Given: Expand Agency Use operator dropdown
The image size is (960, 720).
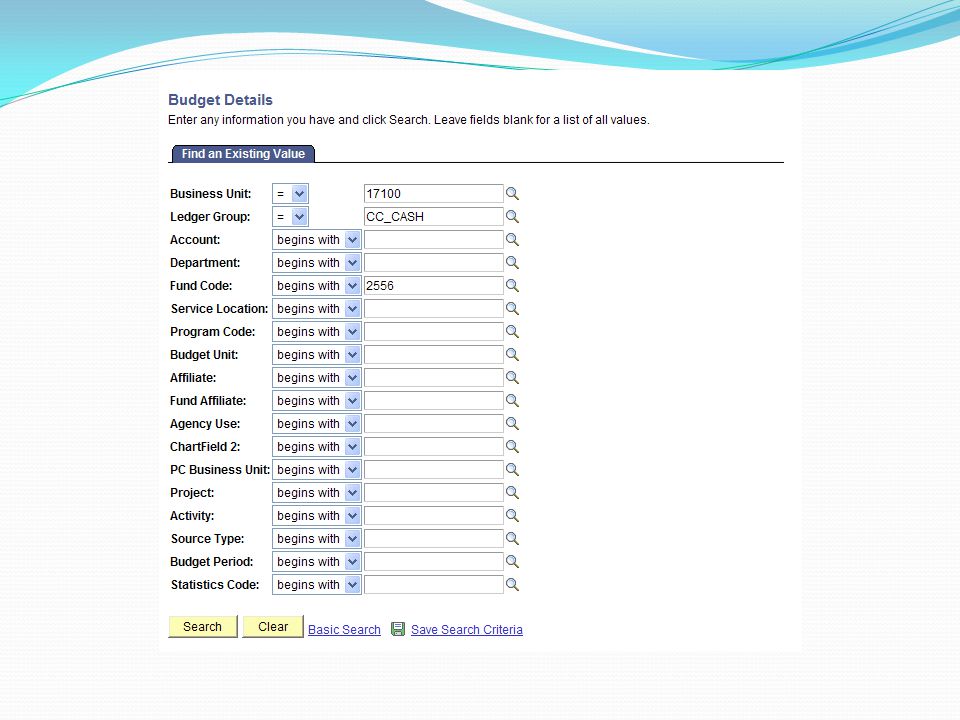Looking at the screenshot, I should (317, 424).
